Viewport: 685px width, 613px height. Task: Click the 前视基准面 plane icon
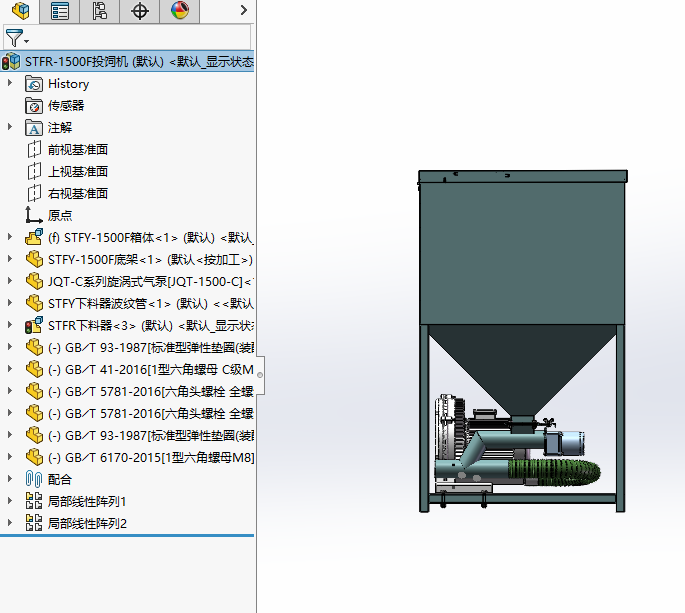tap(34, 149)
